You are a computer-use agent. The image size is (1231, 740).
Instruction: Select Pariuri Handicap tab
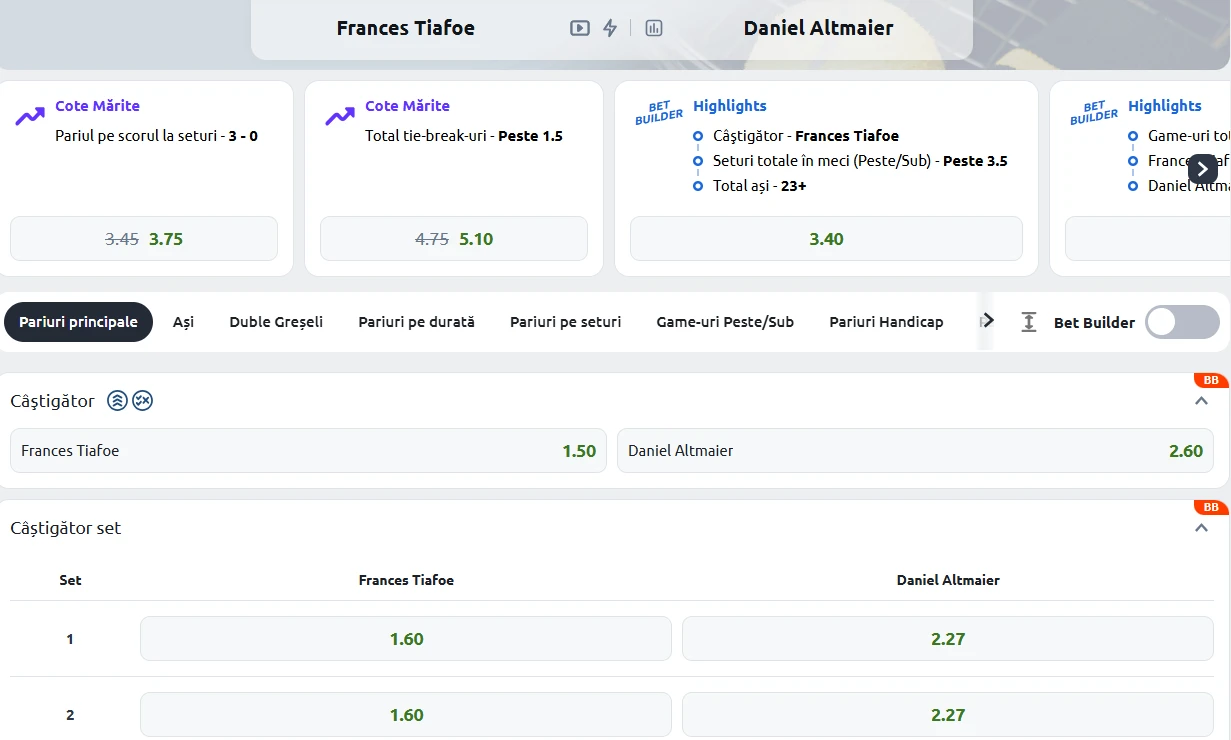886,322
